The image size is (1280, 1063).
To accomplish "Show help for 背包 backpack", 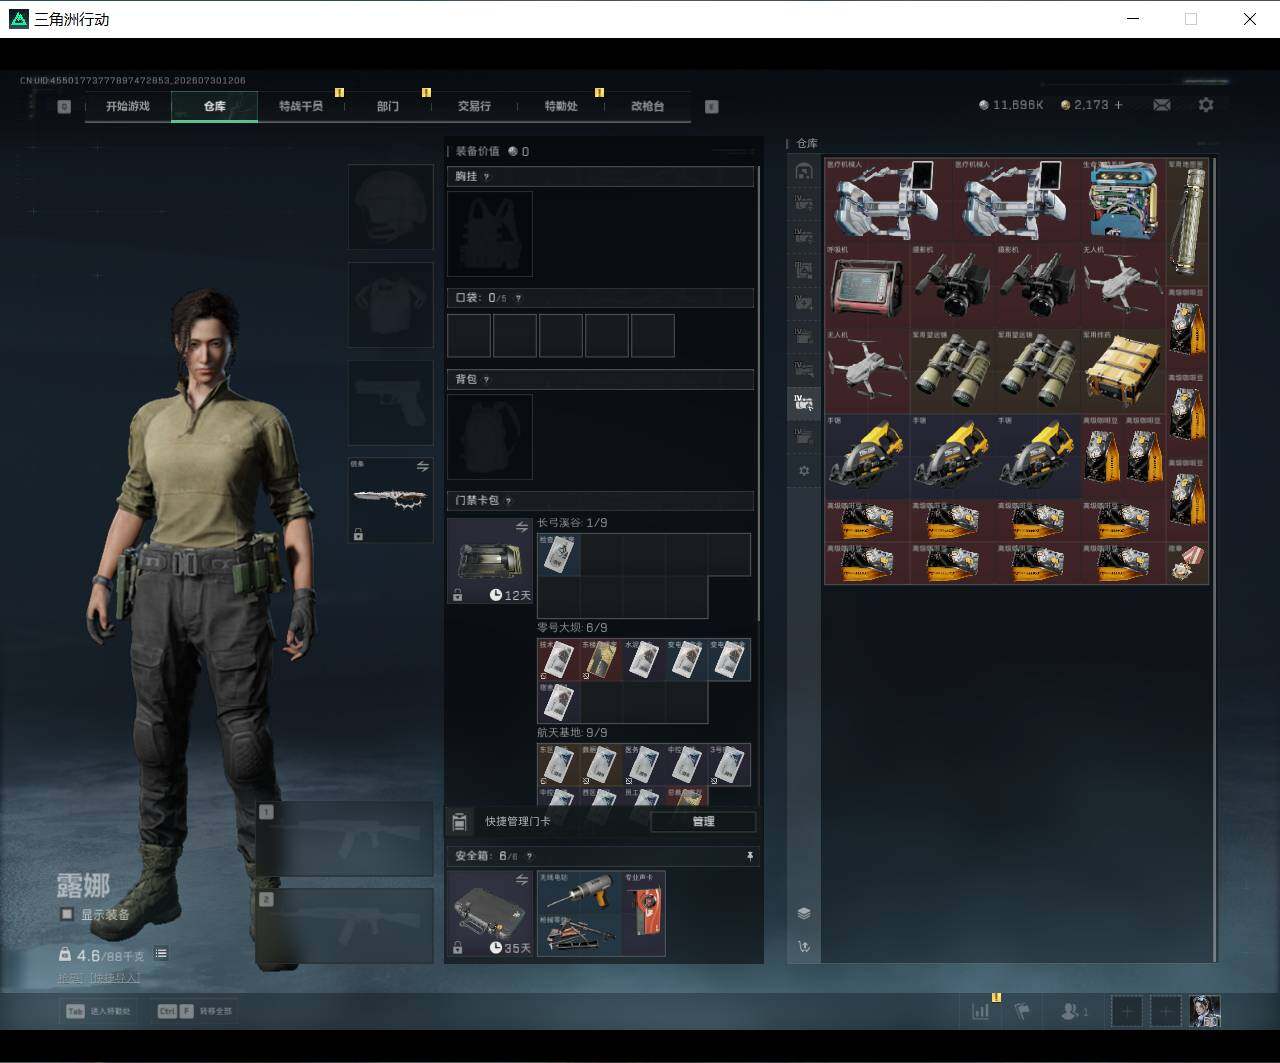I will [x=487, y=380].
